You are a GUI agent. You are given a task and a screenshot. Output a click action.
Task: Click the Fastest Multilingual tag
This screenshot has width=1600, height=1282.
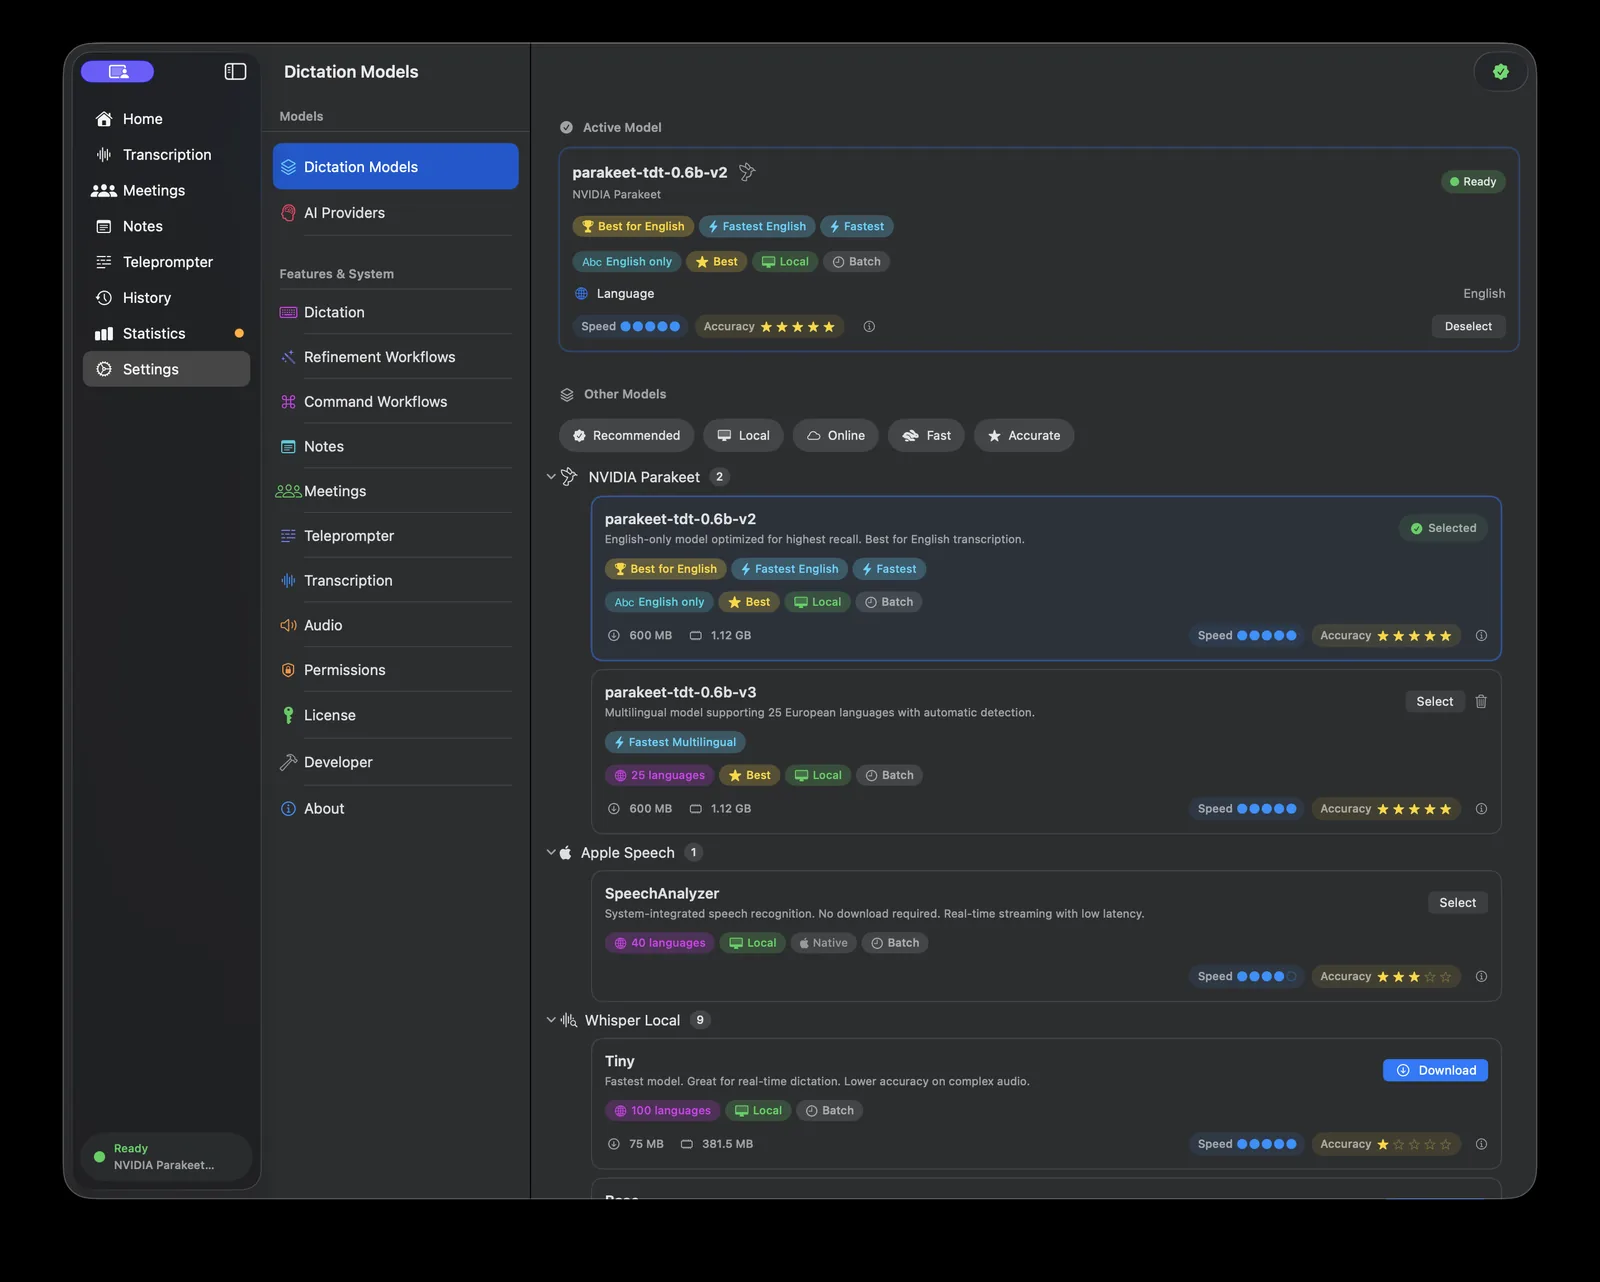[675, 742]
